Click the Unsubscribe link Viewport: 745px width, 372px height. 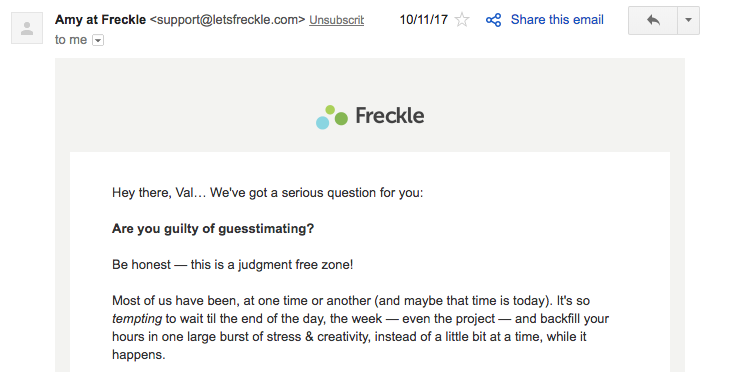(336, 20)
